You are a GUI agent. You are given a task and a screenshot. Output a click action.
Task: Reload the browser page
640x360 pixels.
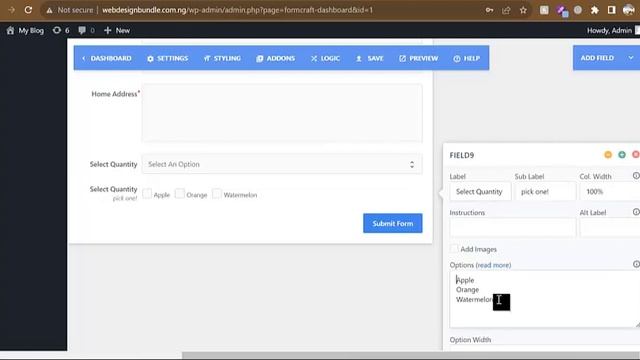tap(28, 10)
